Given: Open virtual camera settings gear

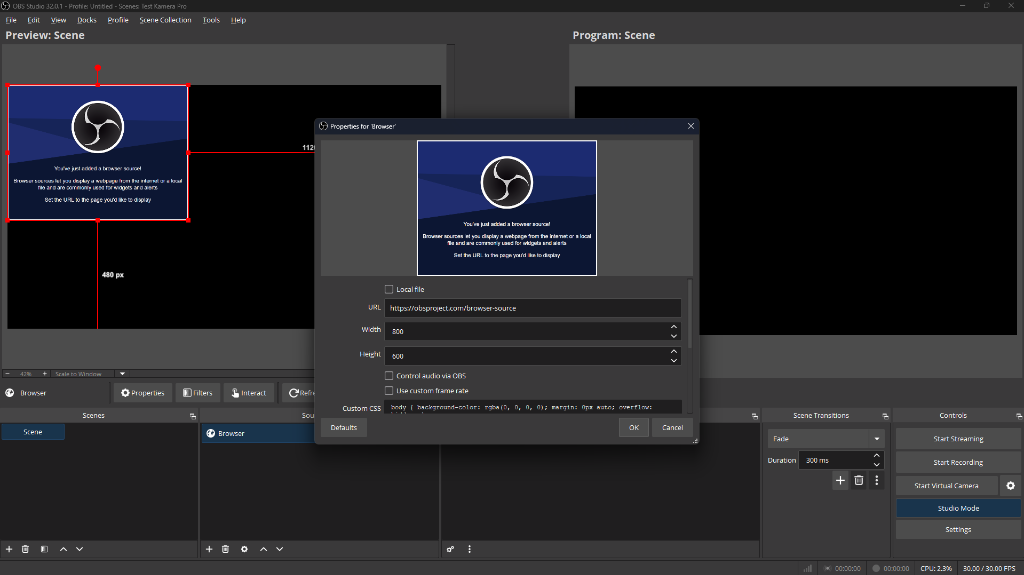Looking at the screenshot, I should (x=1010, y=485).
